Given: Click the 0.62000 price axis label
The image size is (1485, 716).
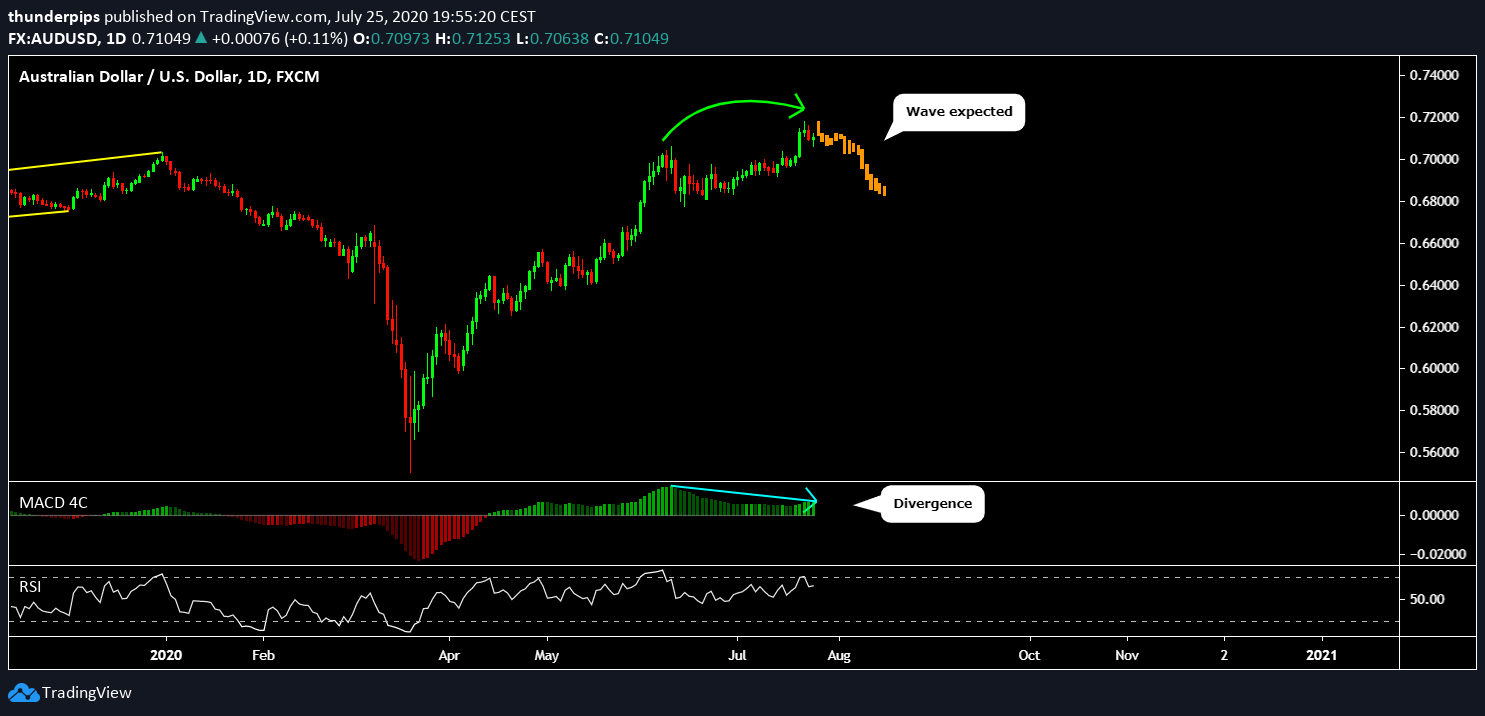Looking at the screenshot, I should (1433, 328).
